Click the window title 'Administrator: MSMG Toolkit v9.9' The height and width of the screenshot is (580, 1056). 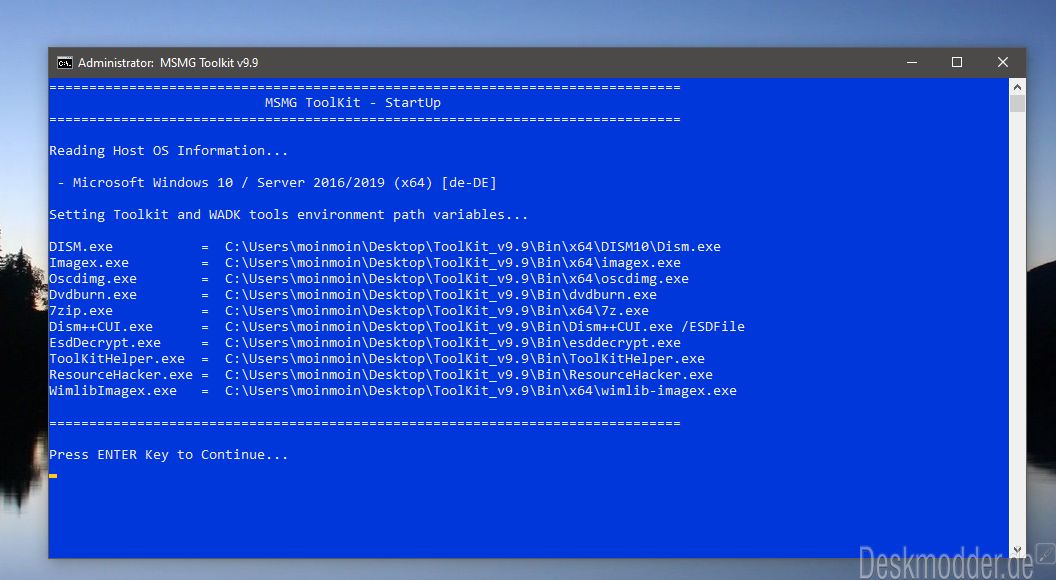pyautogui.click(x=168, y=63)
